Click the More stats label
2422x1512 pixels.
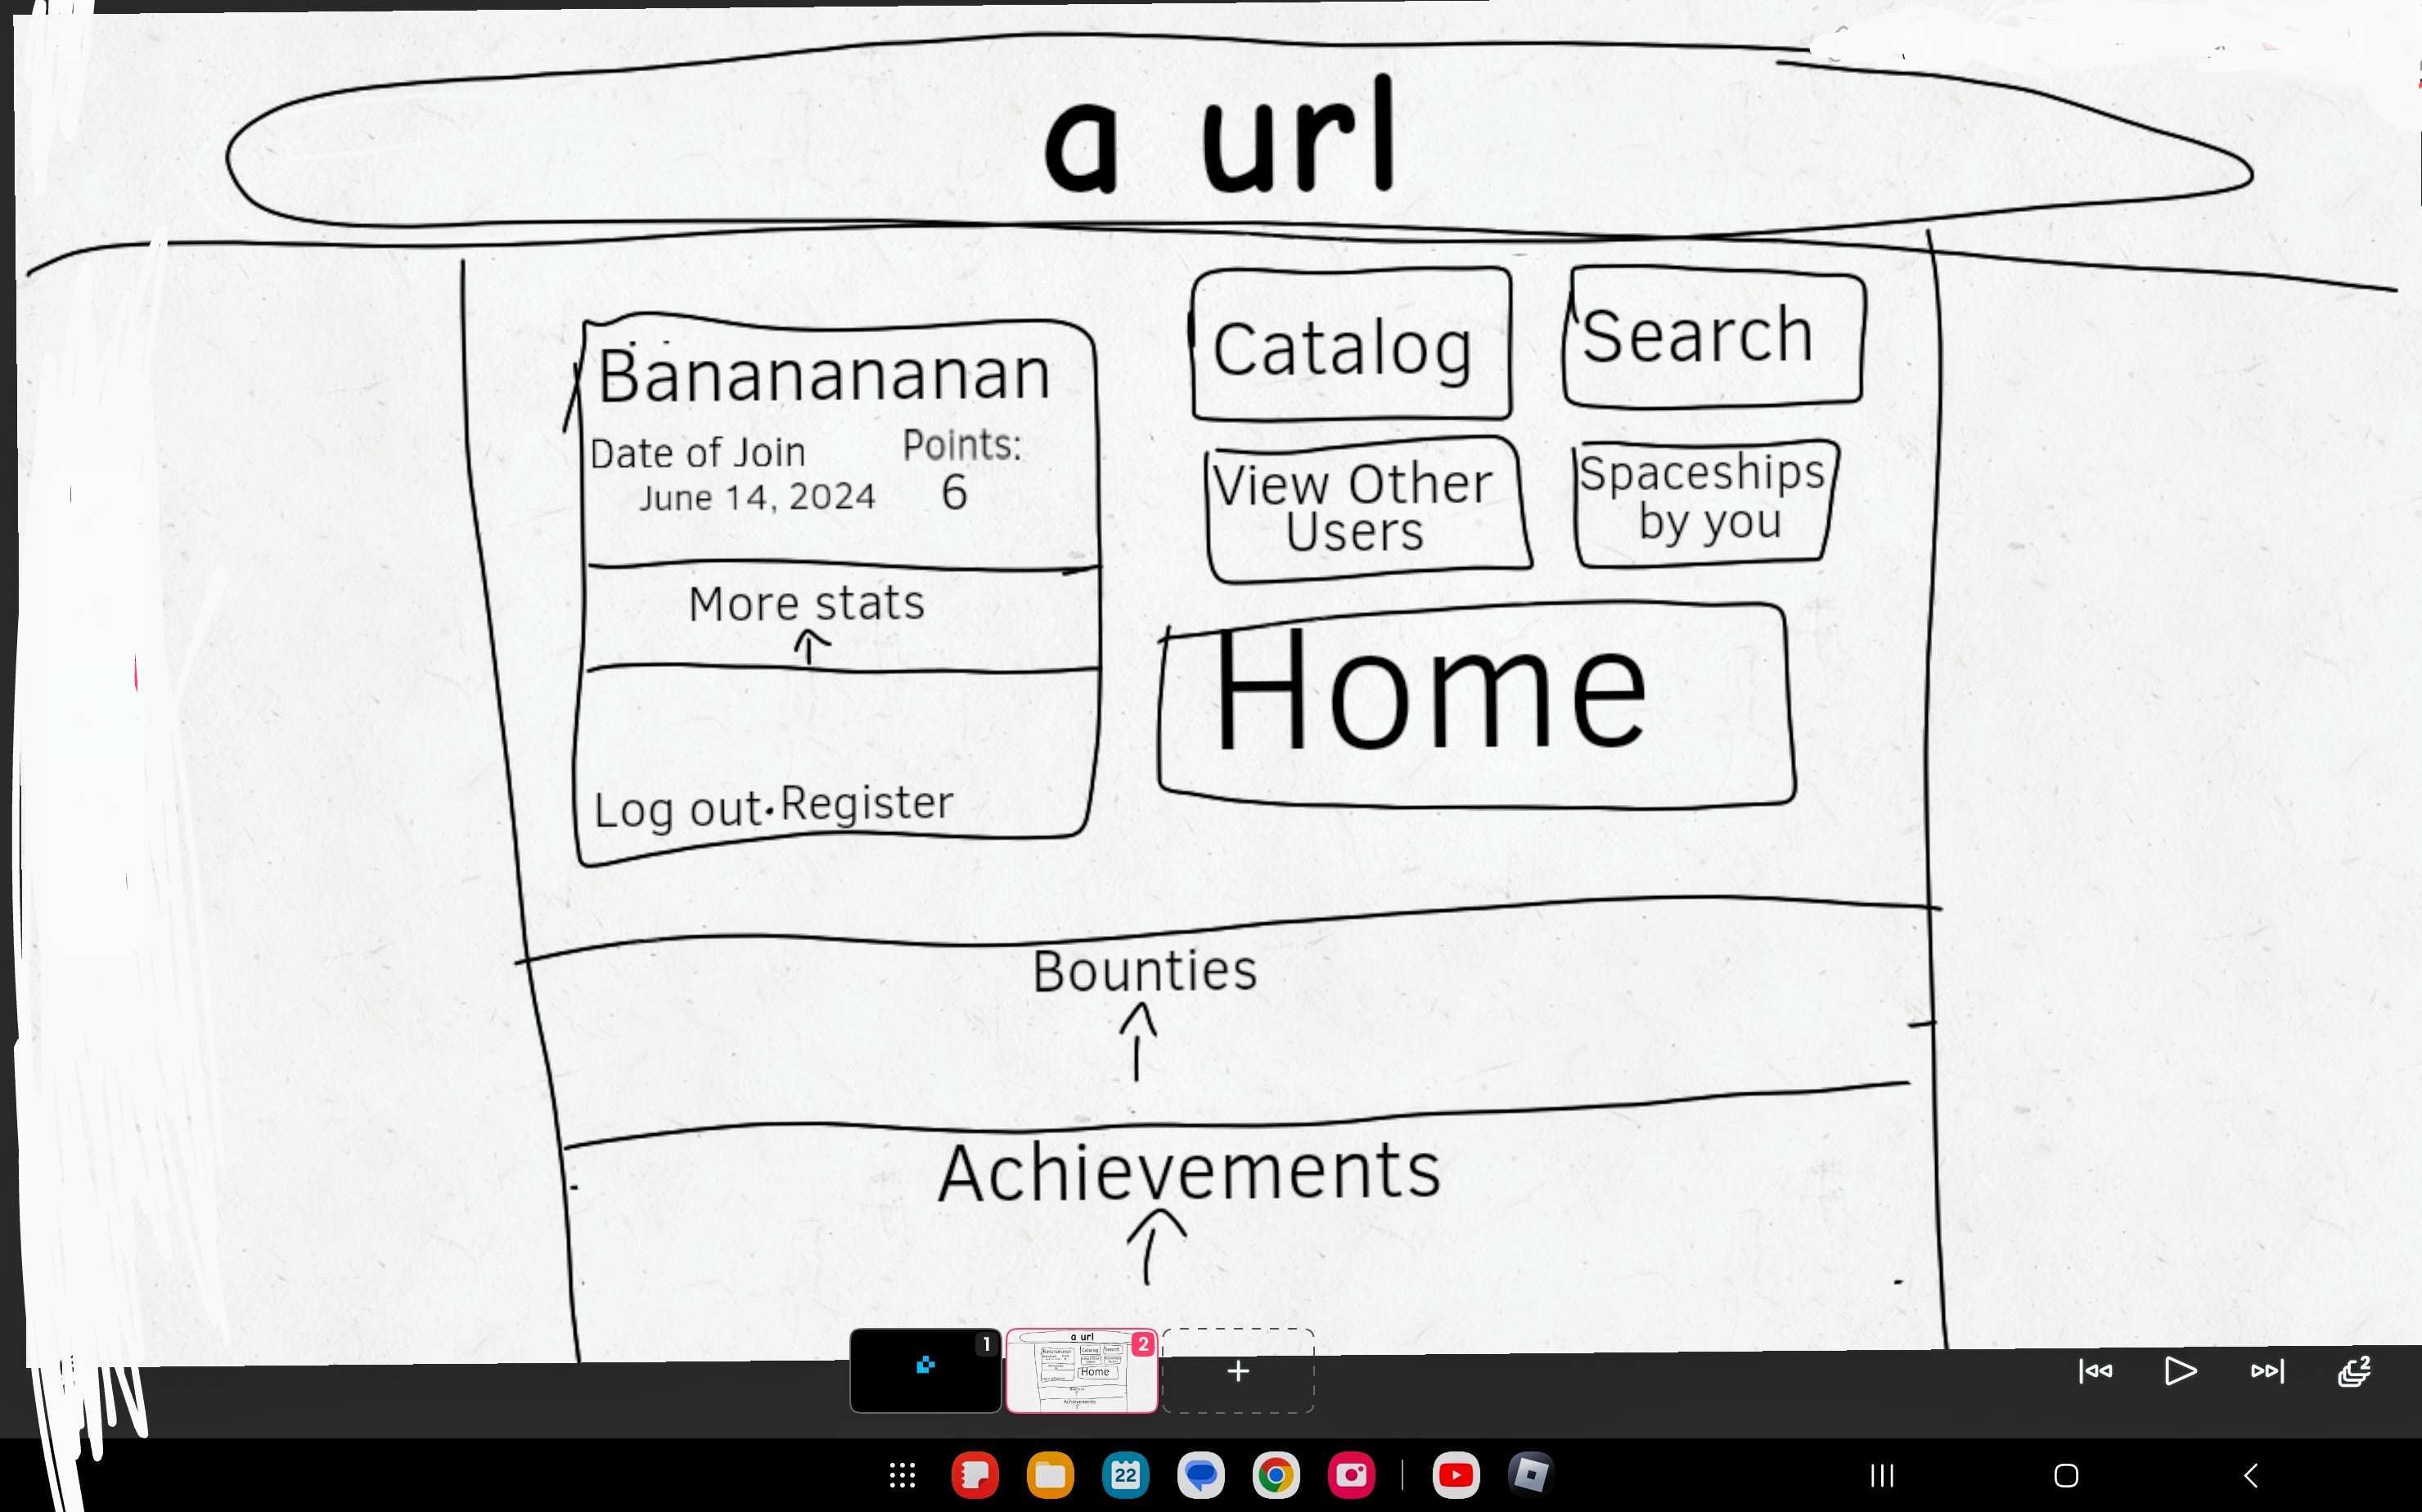[806, 603]
